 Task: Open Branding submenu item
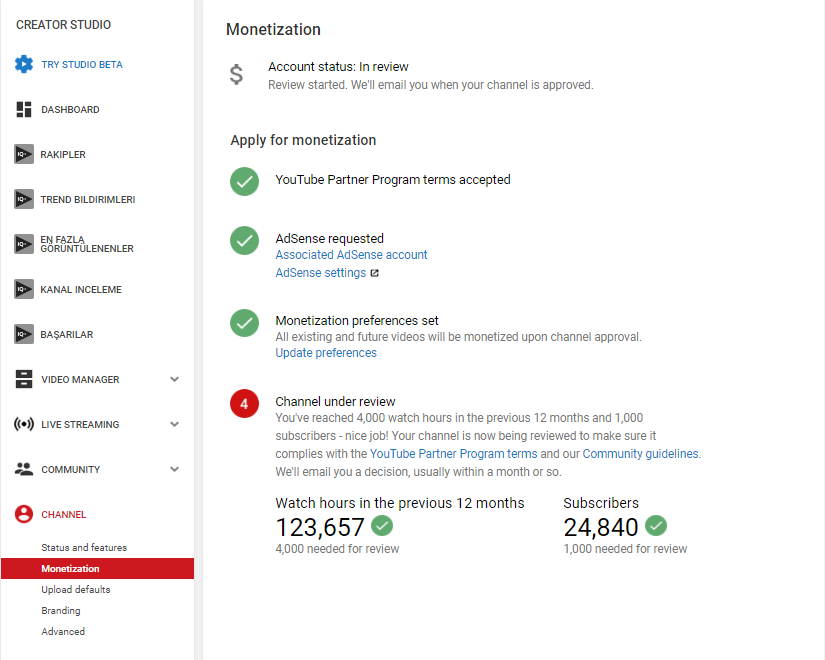point(61,611)
